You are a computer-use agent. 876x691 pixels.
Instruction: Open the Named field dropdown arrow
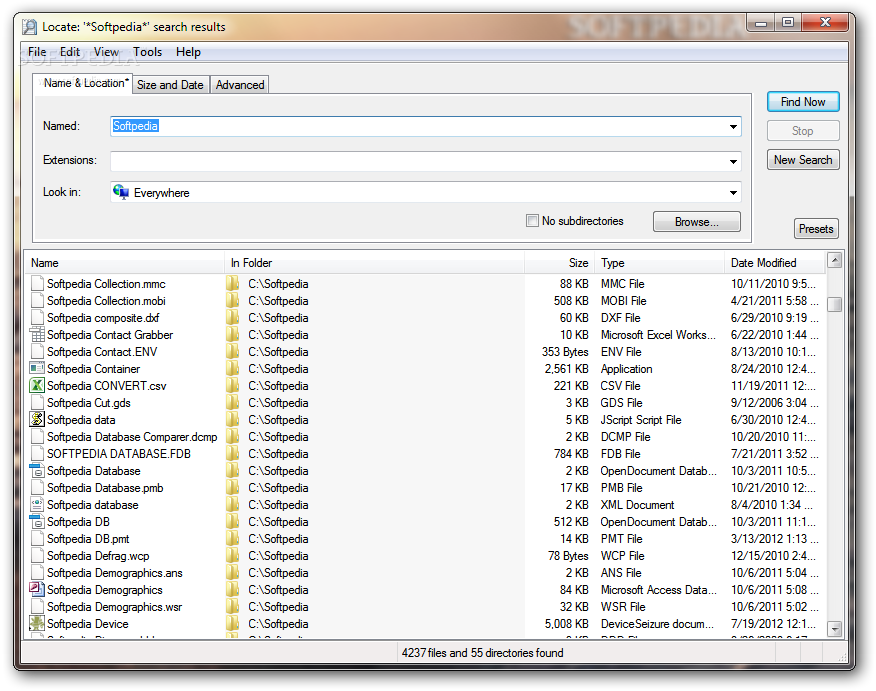coord(733,126)
